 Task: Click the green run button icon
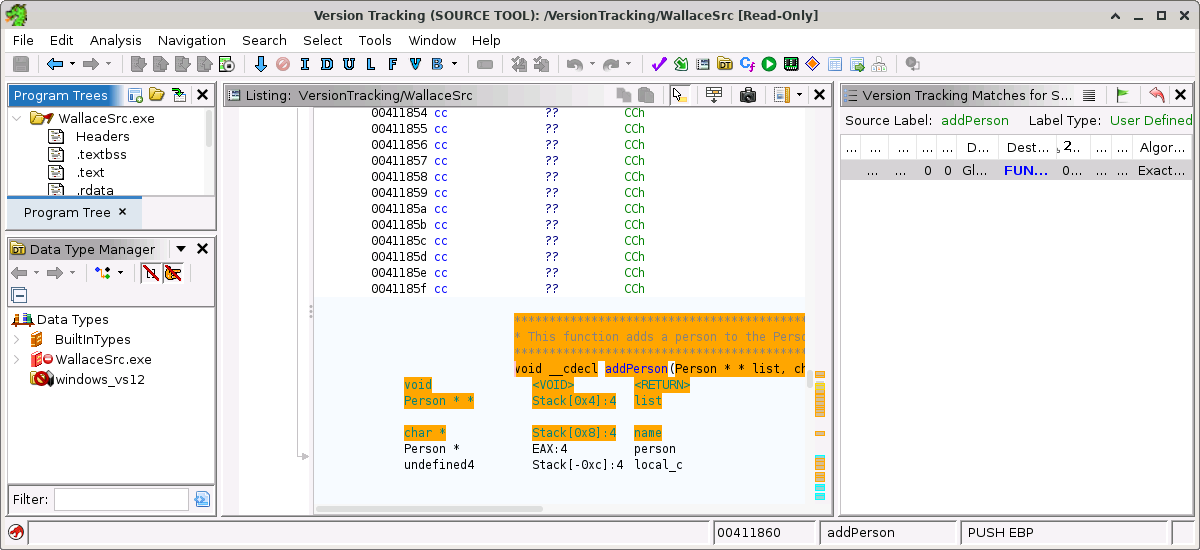769,64
